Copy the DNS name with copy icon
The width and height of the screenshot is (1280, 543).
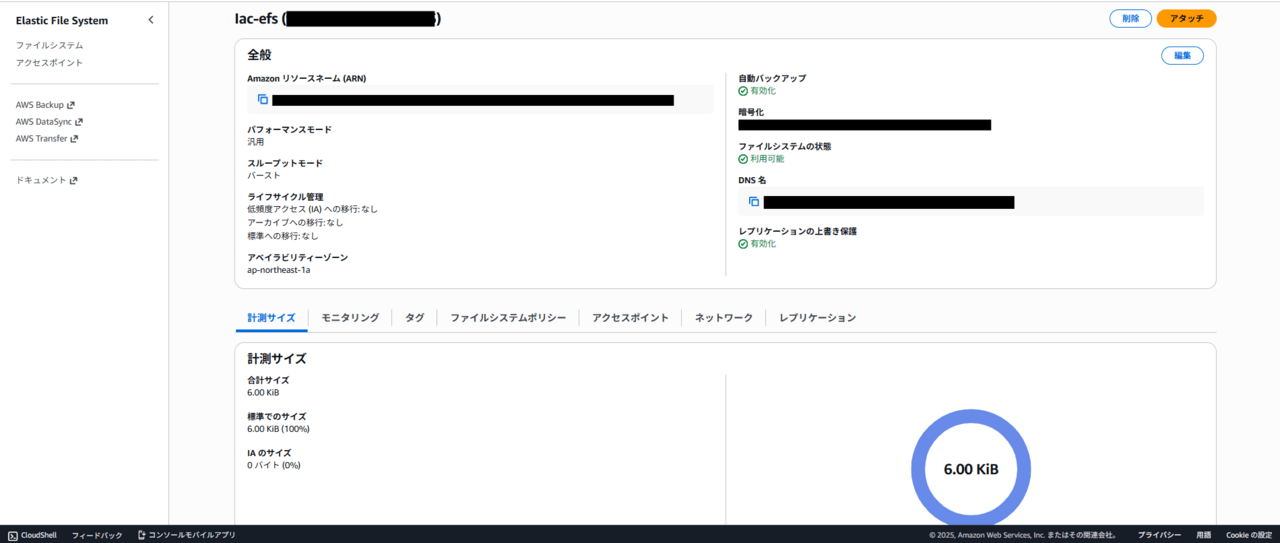[754, 201]
